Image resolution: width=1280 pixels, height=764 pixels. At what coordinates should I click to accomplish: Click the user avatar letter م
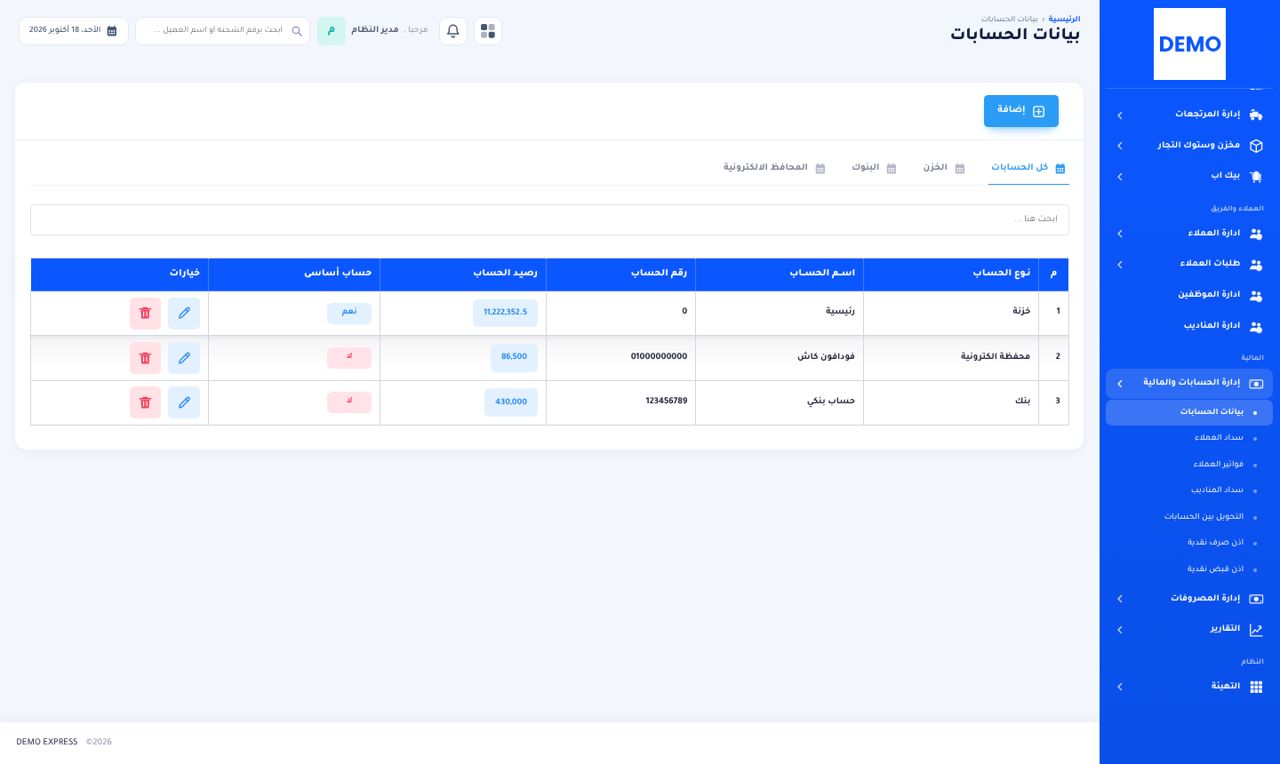[331, 31]
